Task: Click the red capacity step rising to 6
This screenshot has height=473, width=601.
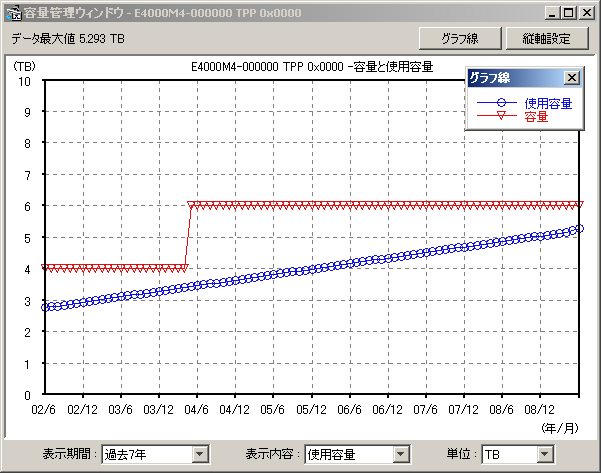Action: pyautogui.click(x=188, y=236)
